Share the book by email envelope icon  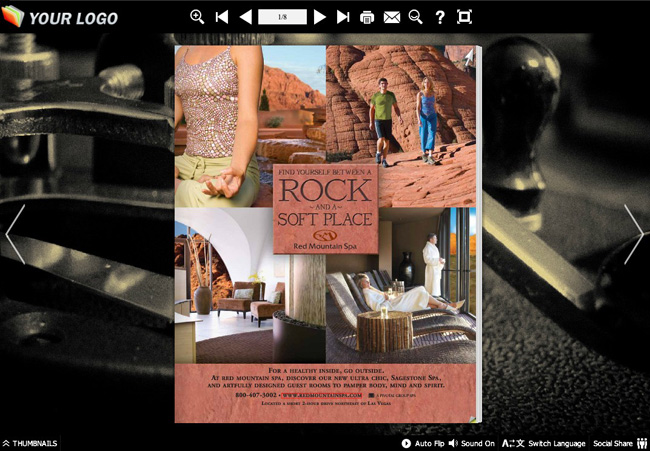coord(392,17)
